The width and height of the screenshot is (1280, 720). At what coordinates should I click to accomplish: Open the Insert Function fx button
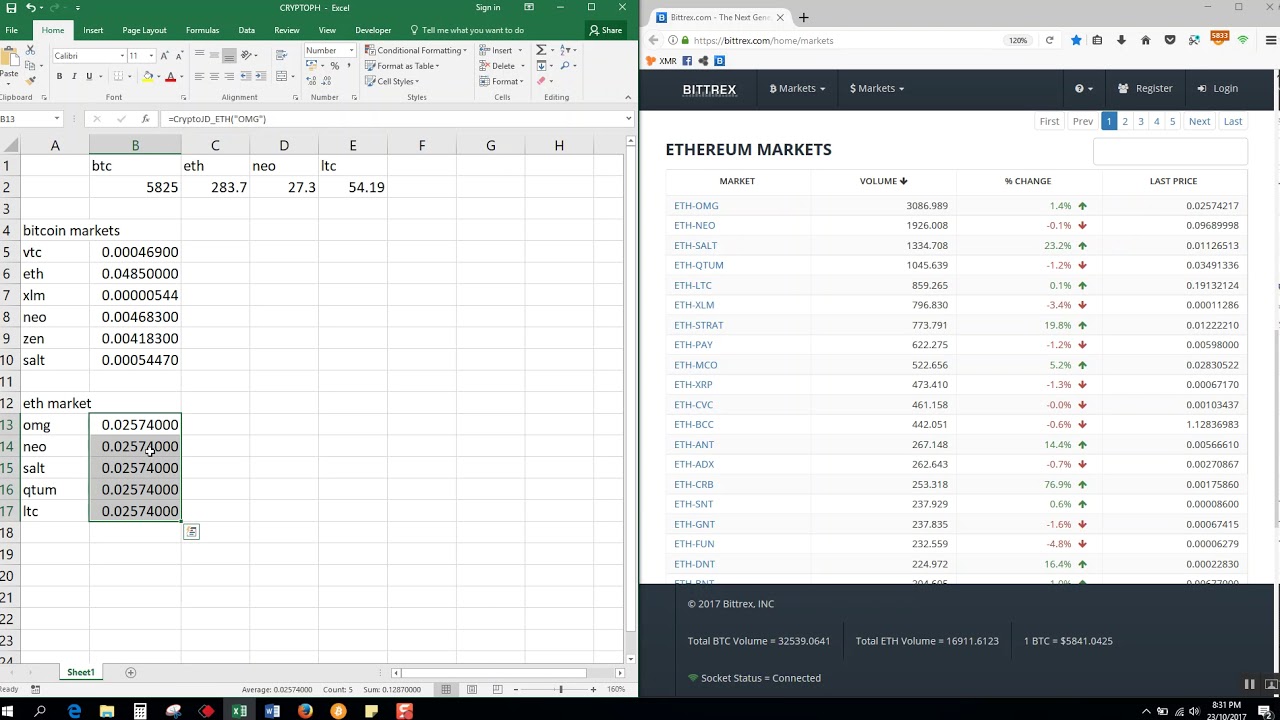[x=145, y=118]
